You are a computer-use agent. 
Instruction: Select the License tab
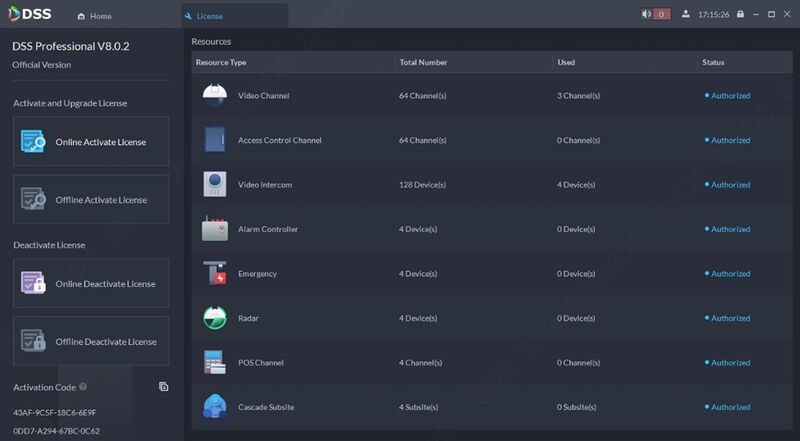235,16
